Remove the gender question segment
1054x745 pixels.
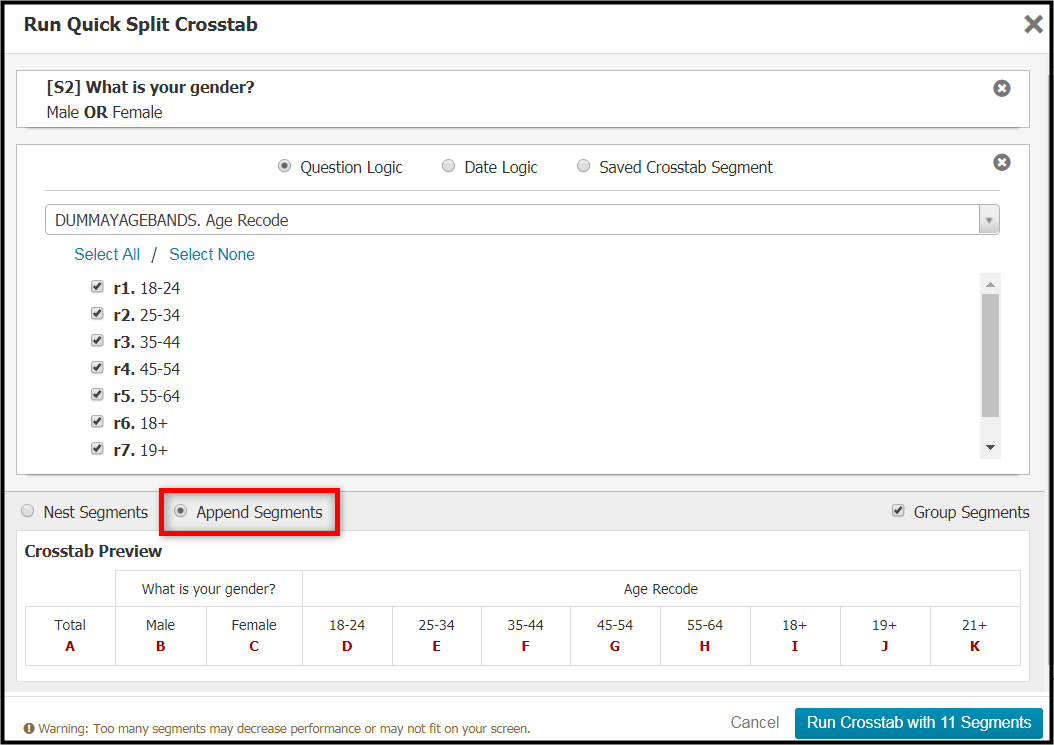click(1002, 88)
